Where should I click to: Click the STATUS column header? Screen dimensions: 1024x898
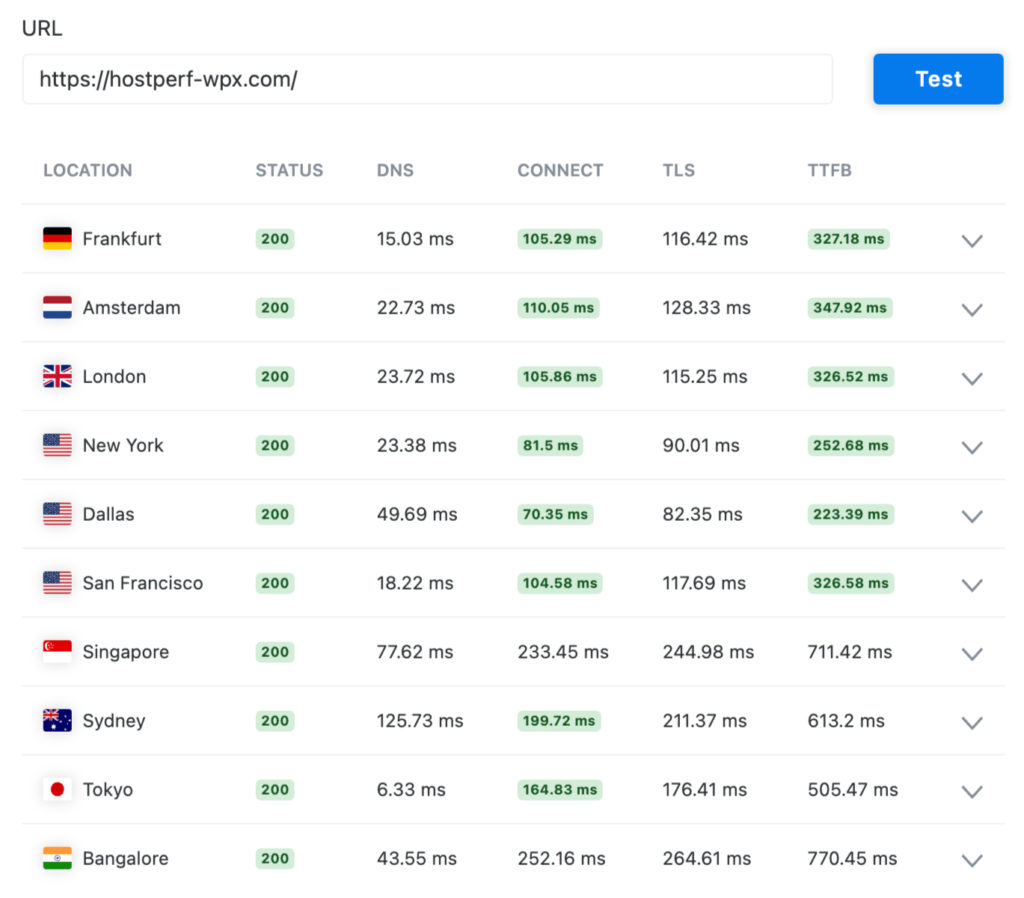(x=289, y=170)
